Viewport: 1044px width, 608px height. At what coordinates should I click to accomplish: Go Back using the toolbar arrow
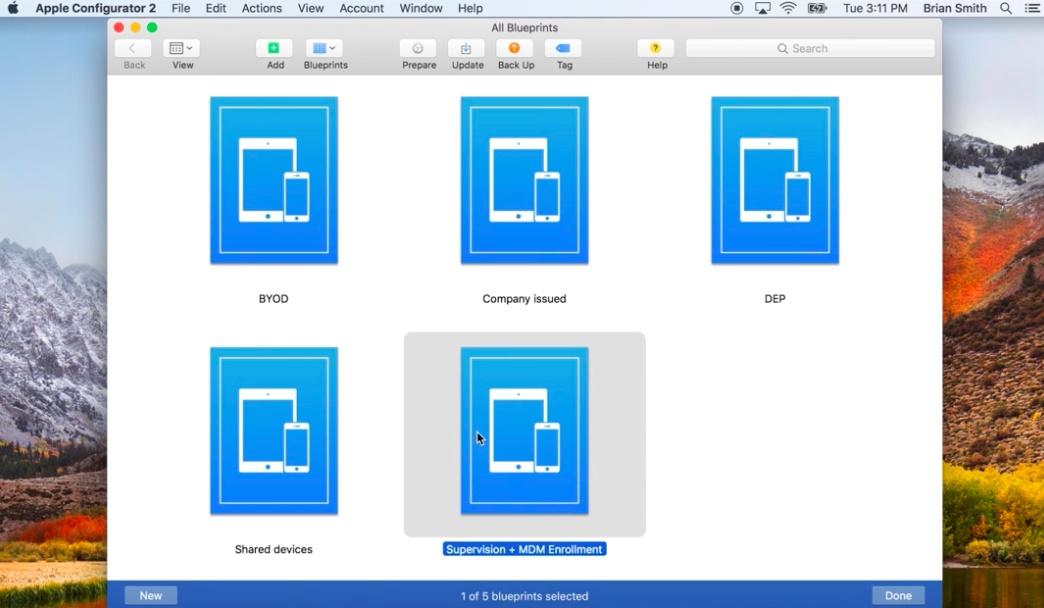pyautogui.click(x=132, y=48)
